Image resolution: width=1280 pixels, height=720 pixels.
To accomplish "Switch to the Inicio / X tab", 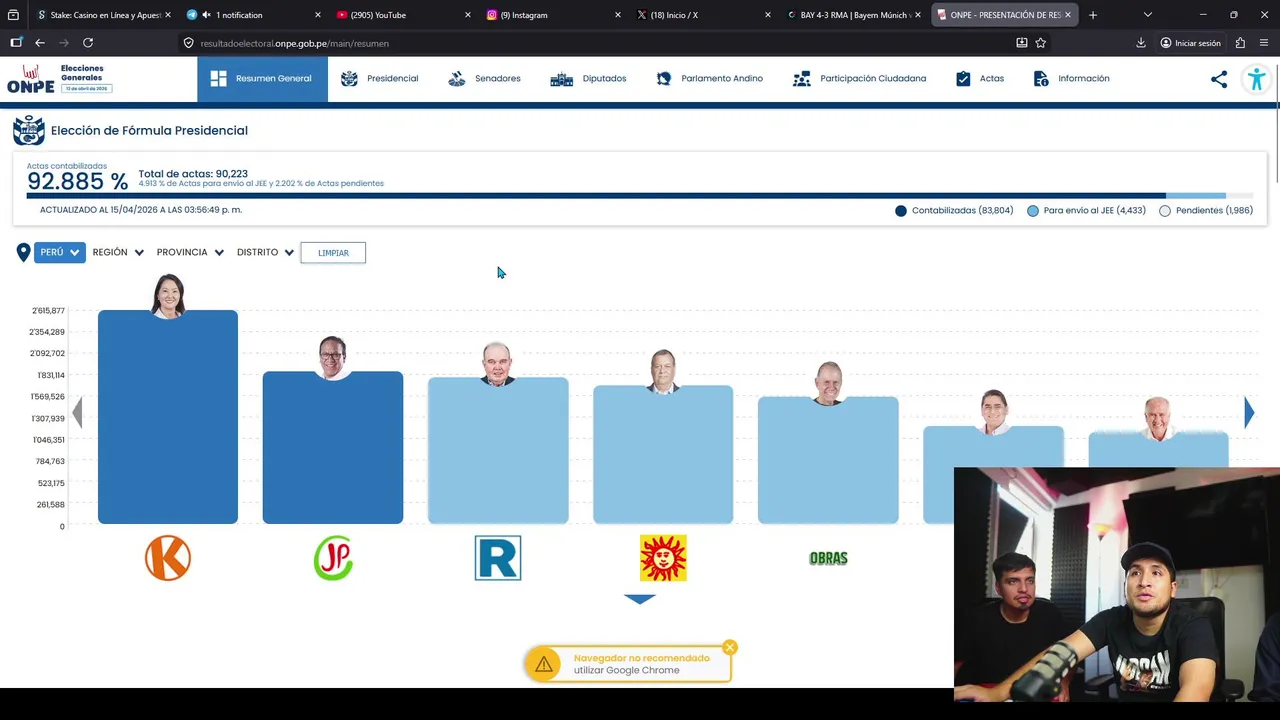I will point(704,15).
